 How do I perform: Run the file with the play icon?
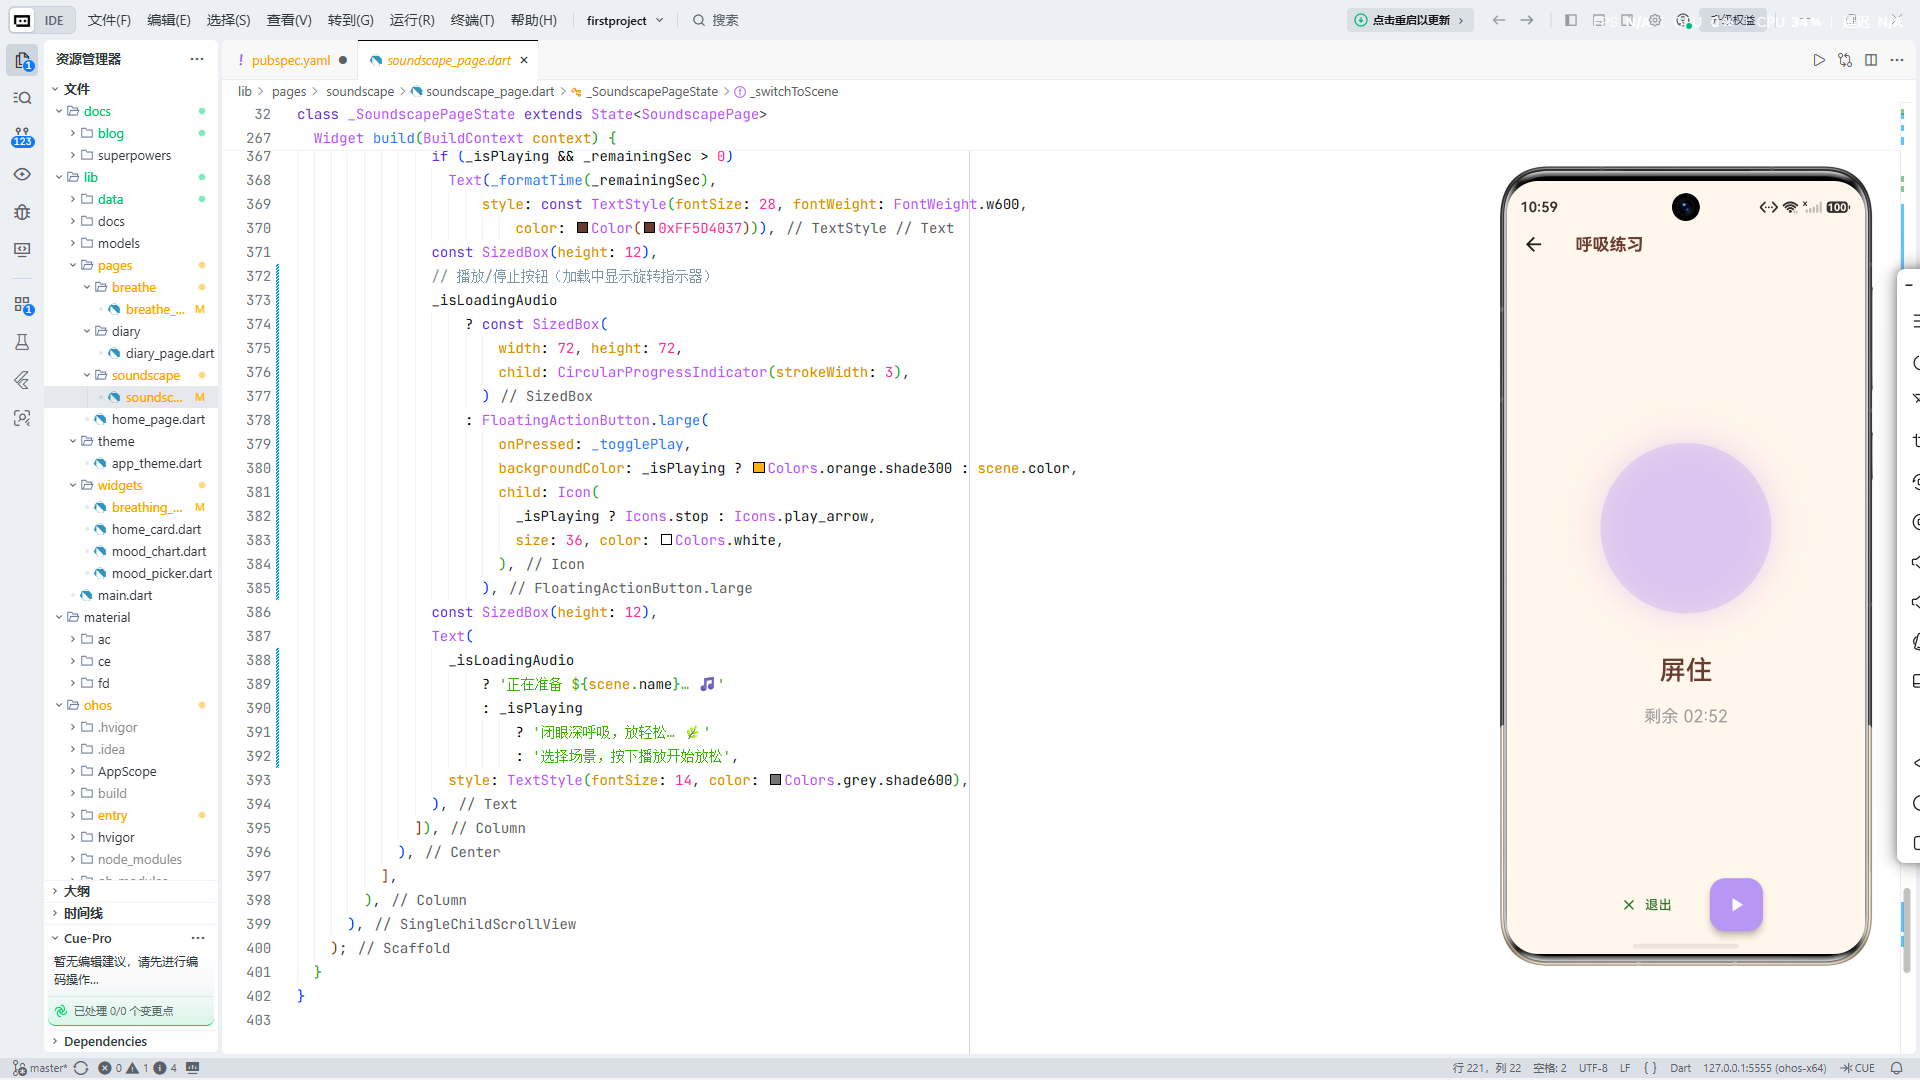coord(1819,60)
